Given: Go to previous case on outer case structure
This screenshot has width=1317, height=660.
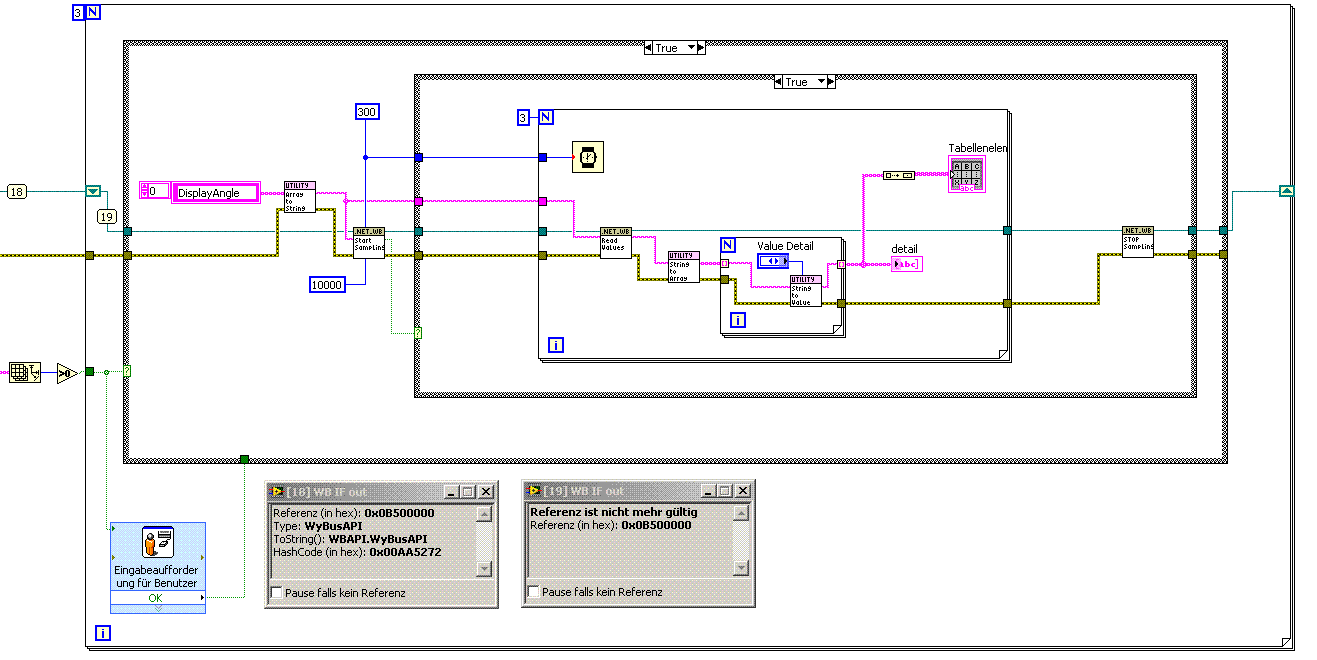Looking at the screenshot, I should coord(650,48).
